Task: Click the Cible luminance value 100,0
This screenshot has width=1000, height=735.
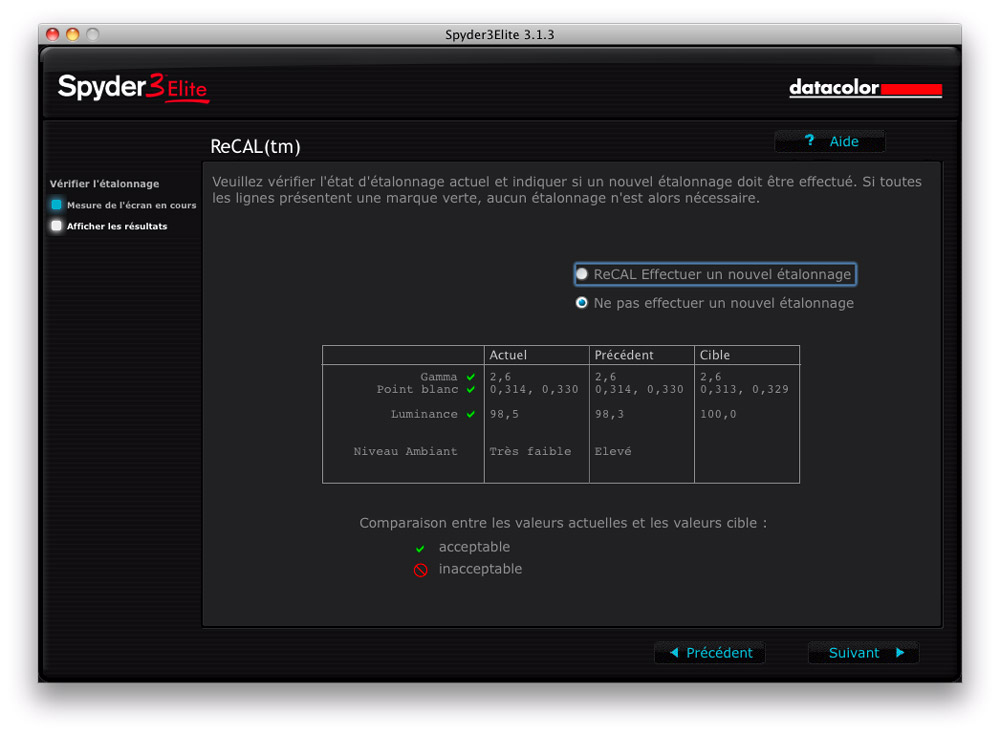Action: (x=718, y=414)
